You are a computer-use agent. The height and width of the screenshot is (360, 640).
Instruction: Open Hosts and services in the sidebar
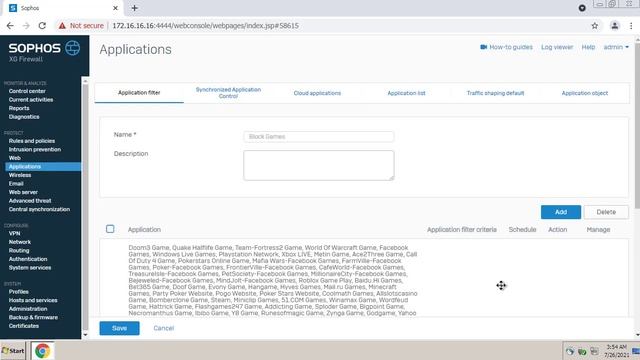(x=33, y=300)
